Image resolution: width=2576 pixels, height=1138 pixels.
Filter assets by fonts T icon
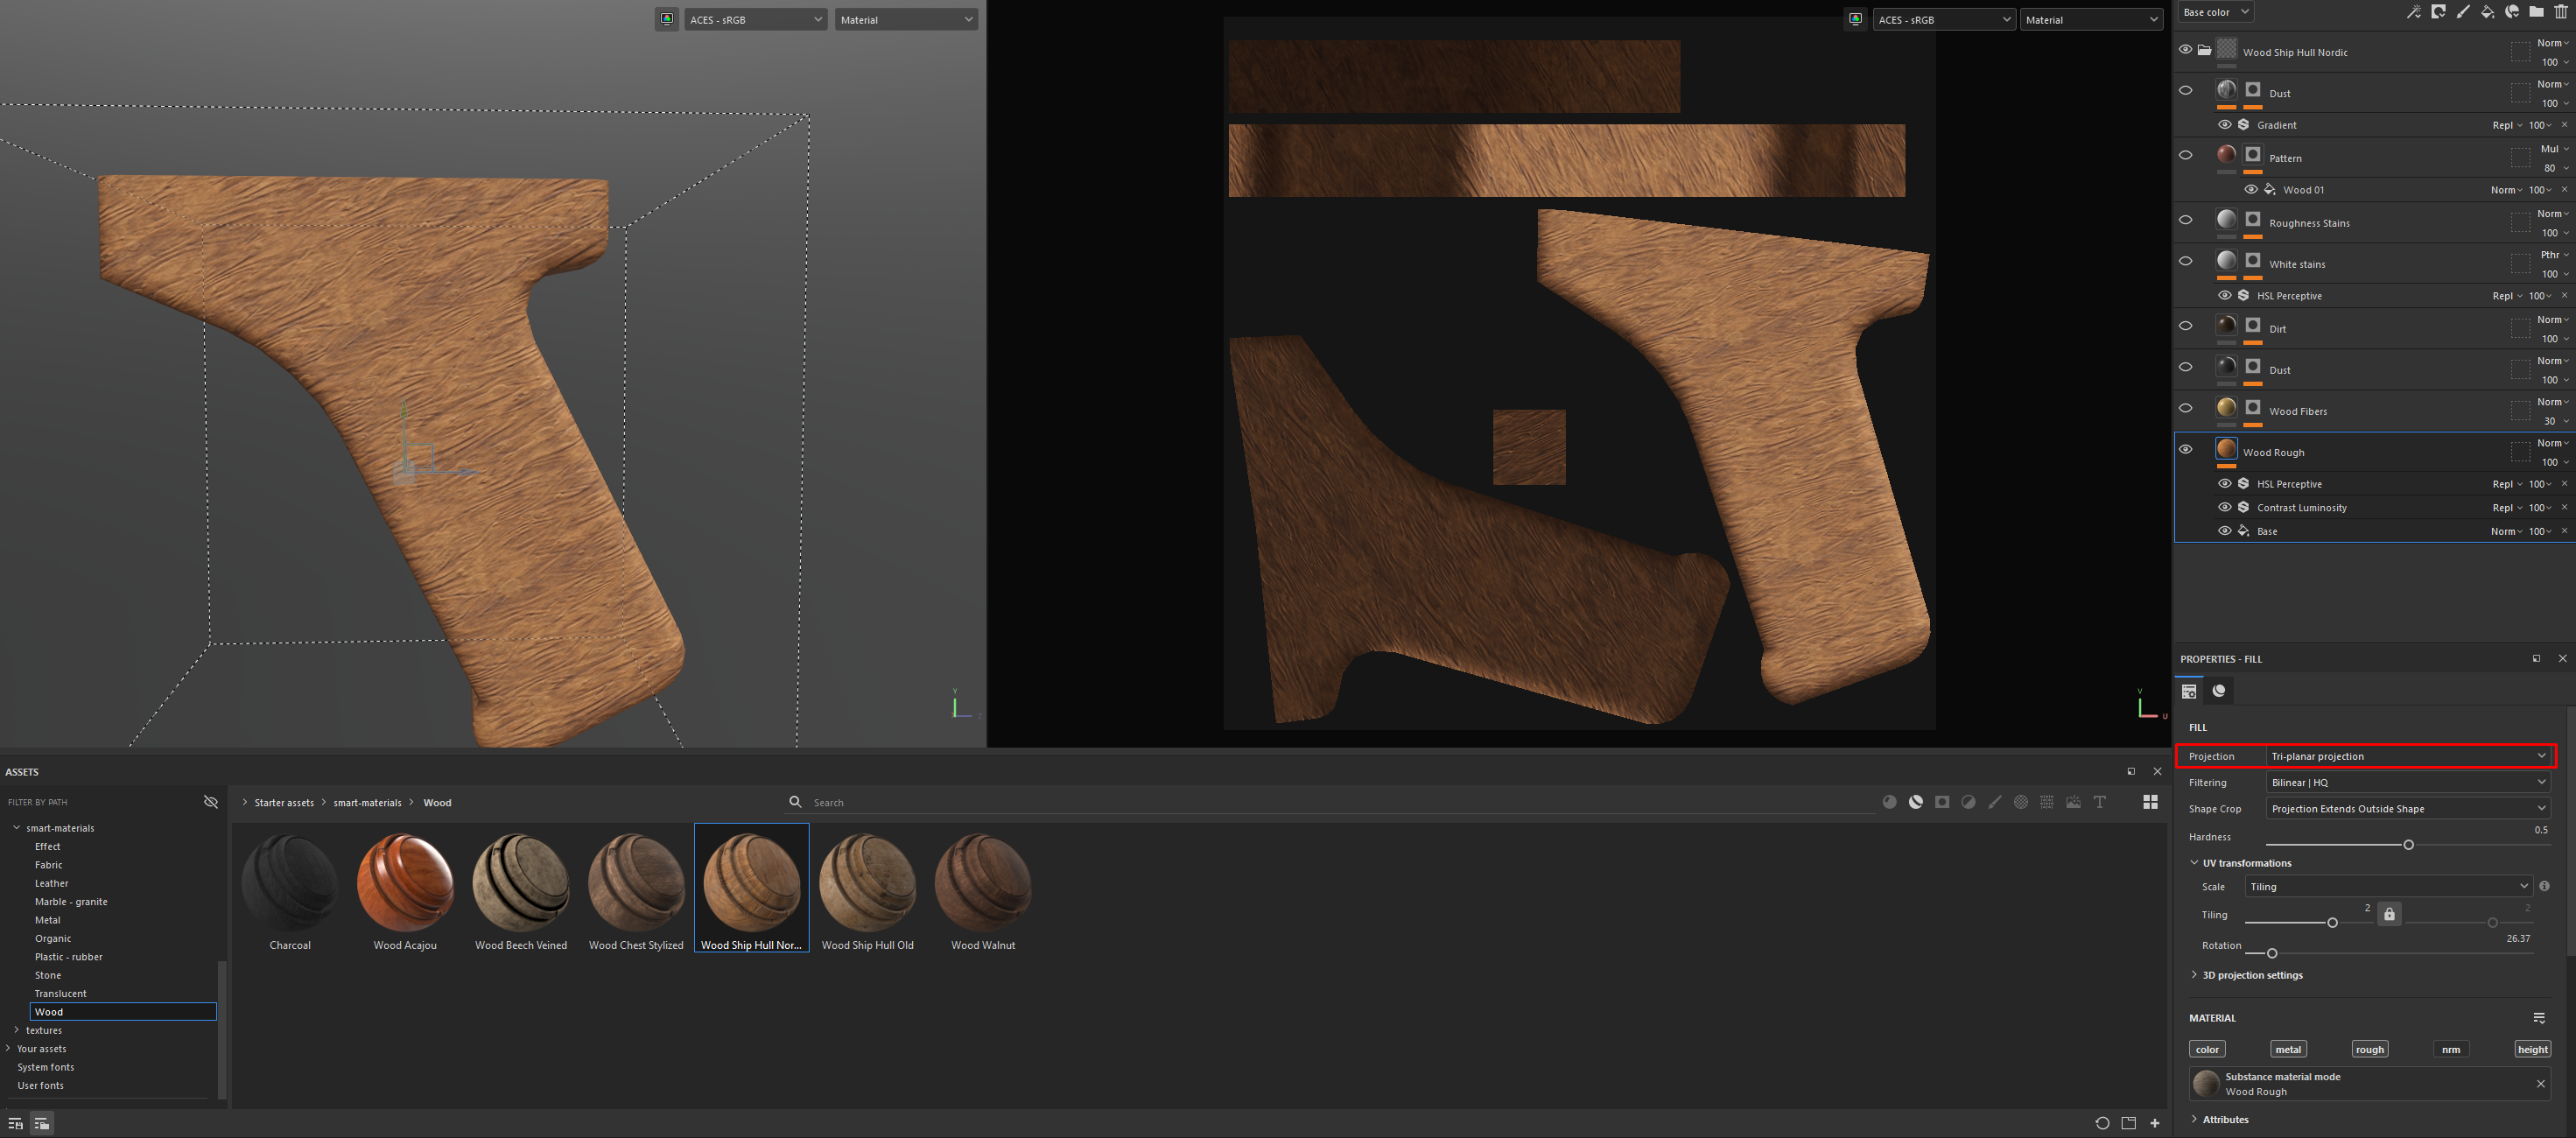click(2100, 802)
